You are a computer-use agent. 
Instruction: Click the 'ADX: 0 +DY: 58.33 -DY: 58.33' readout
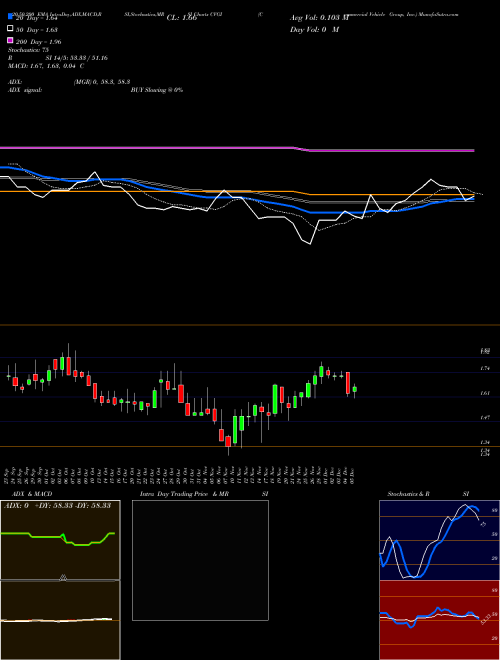[x=57, y=505]
